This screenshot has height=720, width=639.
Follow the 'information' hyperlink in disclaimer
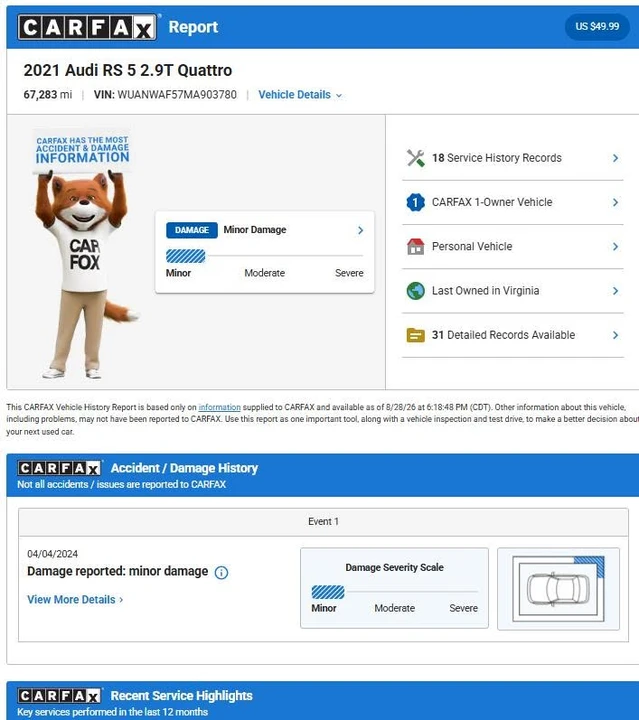tap(219, 407)
